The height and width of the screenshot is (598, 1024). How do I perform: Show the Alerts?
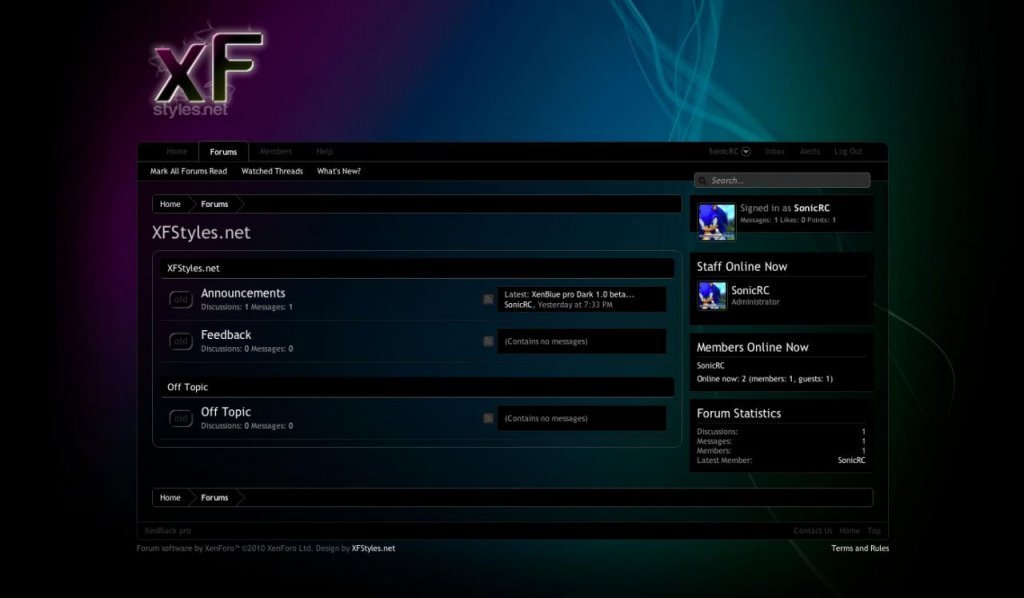pos(810,151)
